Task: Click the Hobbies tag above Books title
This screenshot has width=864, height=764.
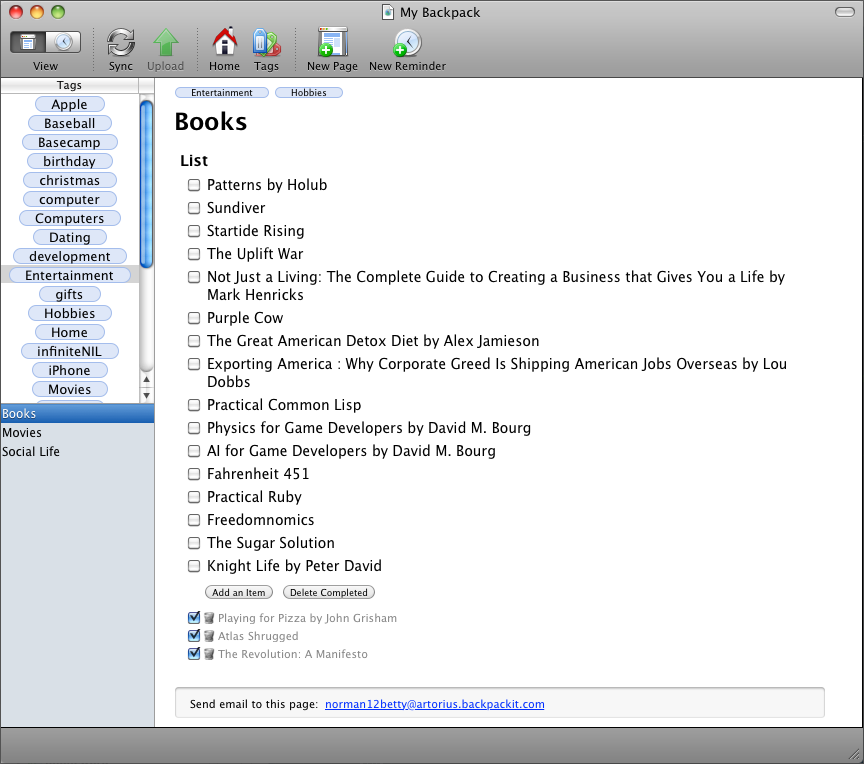Action: (x=309, y=93)
